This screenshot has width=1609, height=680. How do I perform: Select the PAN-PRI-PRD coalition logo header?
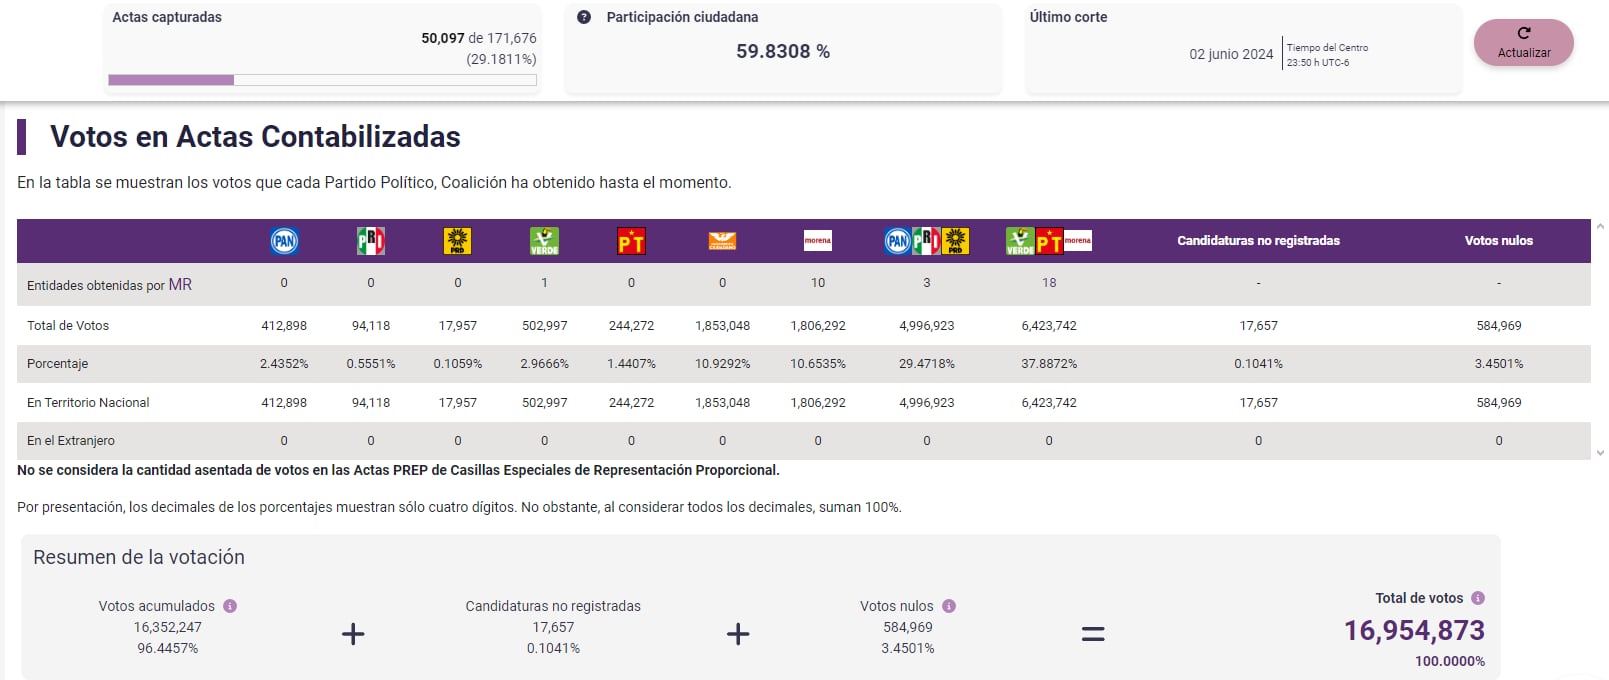[x=927, y=241]
